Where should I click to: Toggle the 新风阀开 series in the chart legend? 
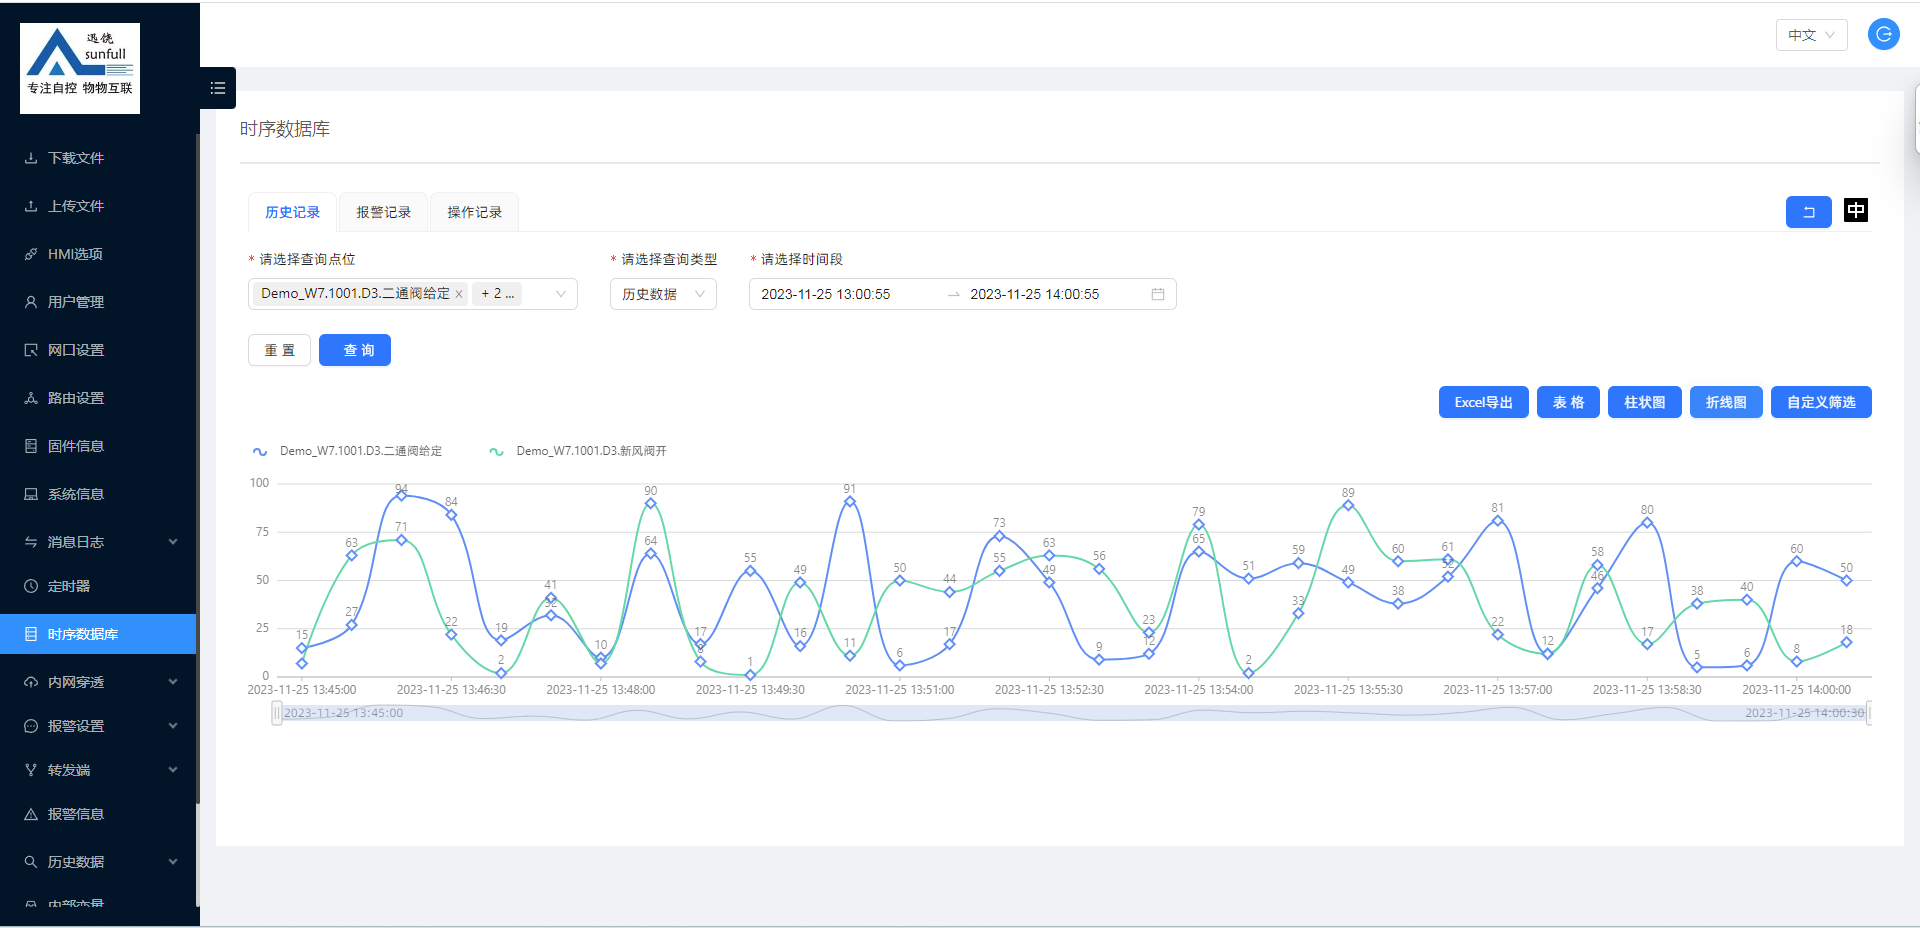[x=578, y=451]
